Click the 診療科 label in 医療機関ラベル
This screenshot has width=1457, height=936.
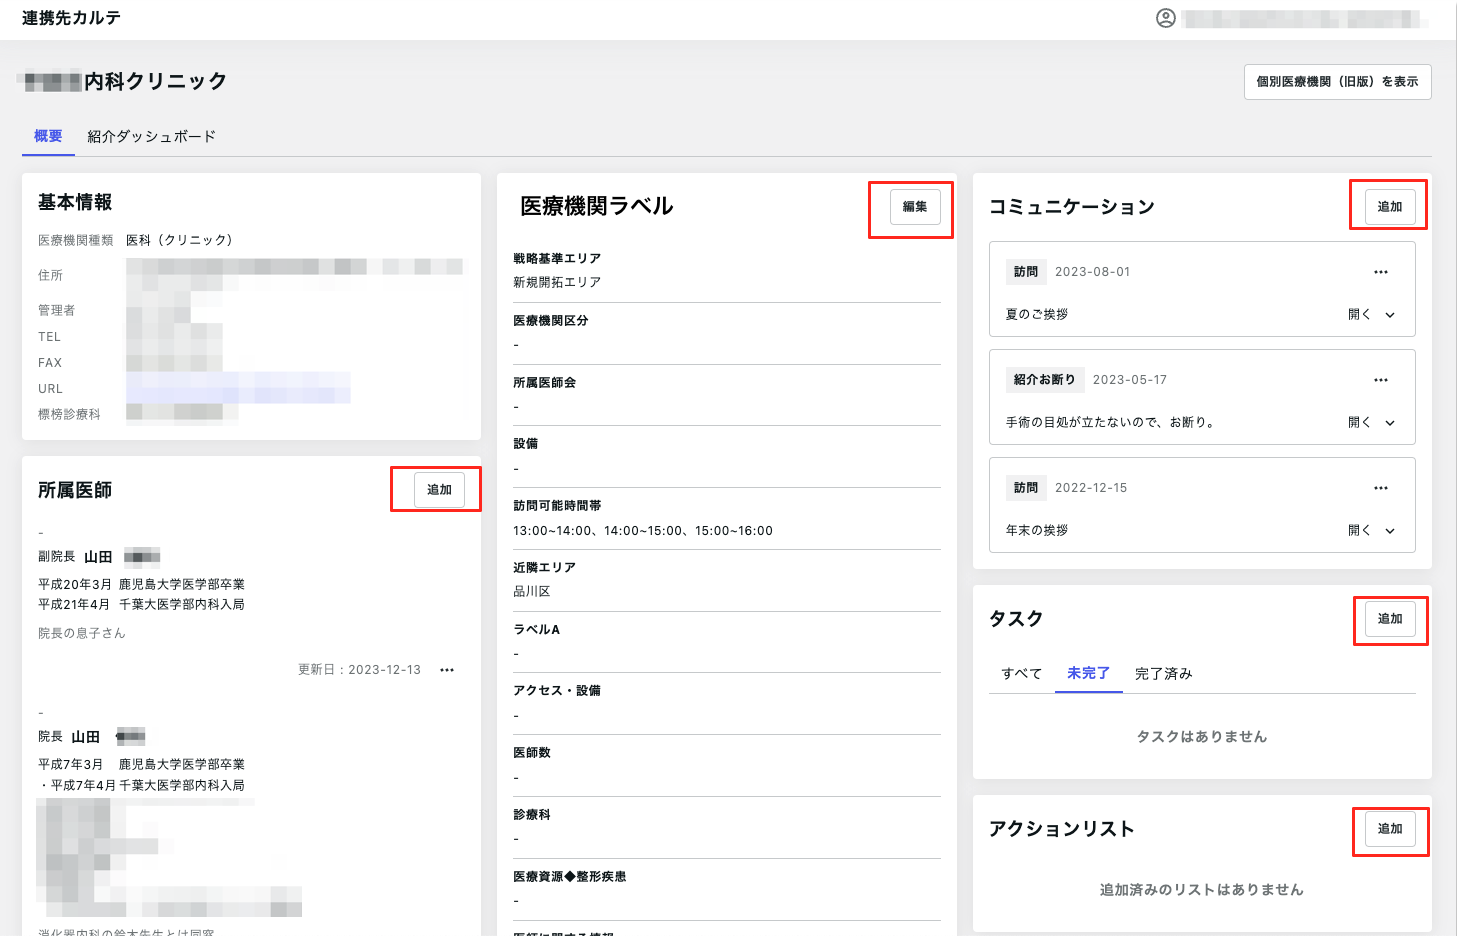click(x=532, y=815)
